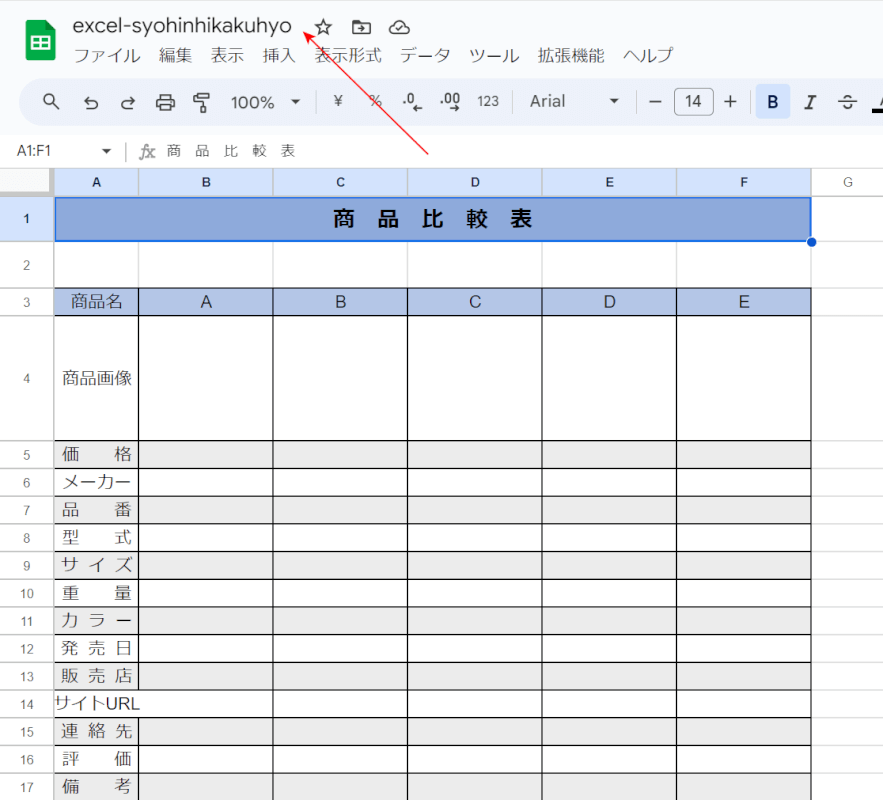
Task: Click the font size 14 field
Action: click(693, 101)
